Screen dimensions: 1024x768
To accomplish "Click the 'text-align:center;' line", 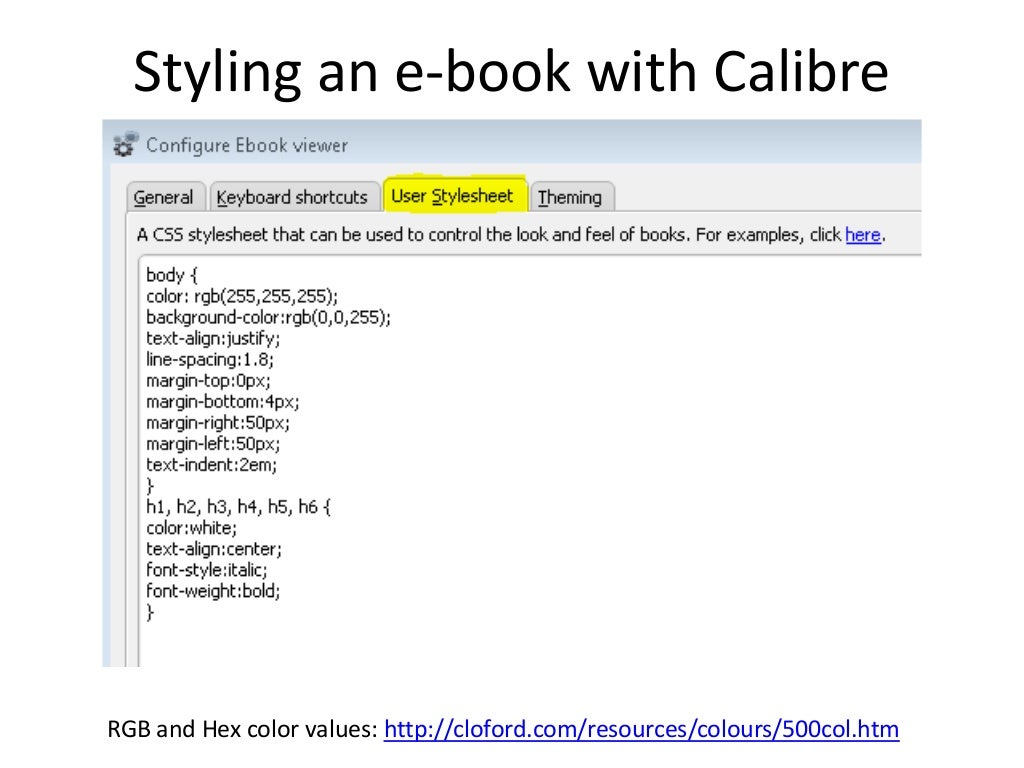I will pyautogui.click(x=214, y=549).
